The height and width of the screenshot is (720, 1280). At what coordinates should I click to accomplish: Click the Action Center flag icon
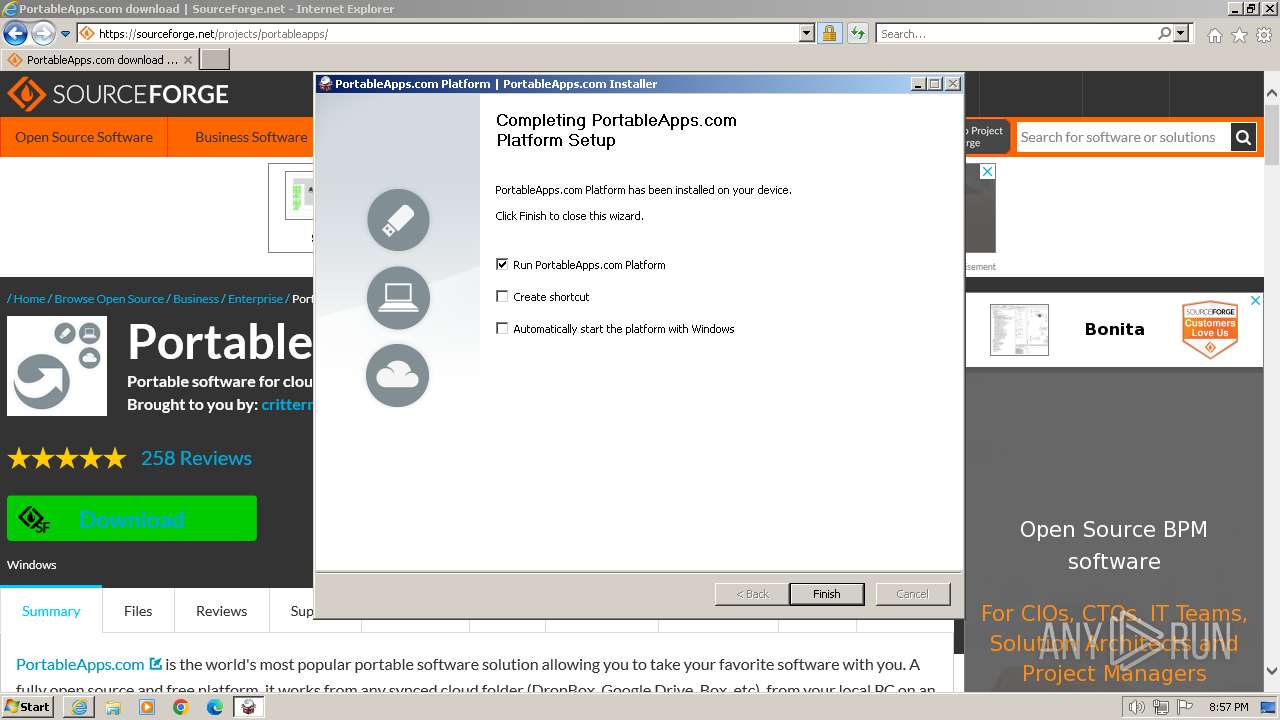pyautogui.click(x=1183, y=708)
